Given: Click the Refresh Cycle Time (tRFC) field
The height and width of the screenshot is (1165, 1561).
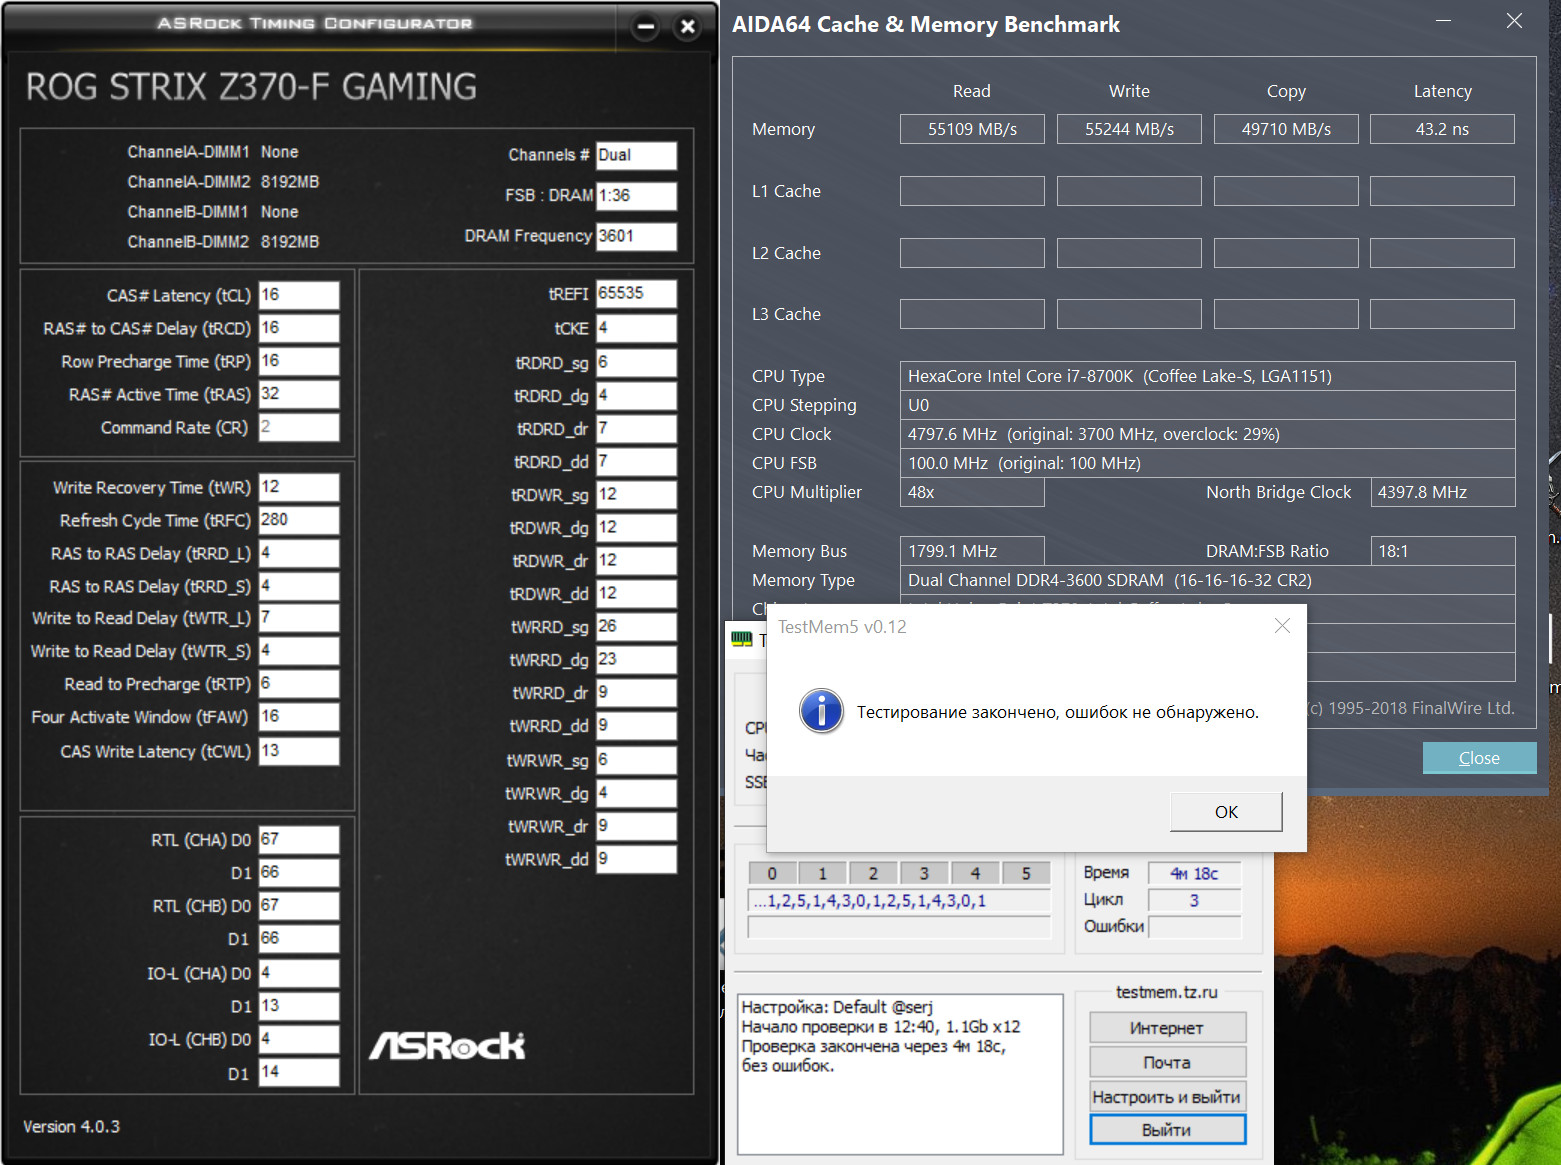Looking at the screenshot, I should 299,520.
